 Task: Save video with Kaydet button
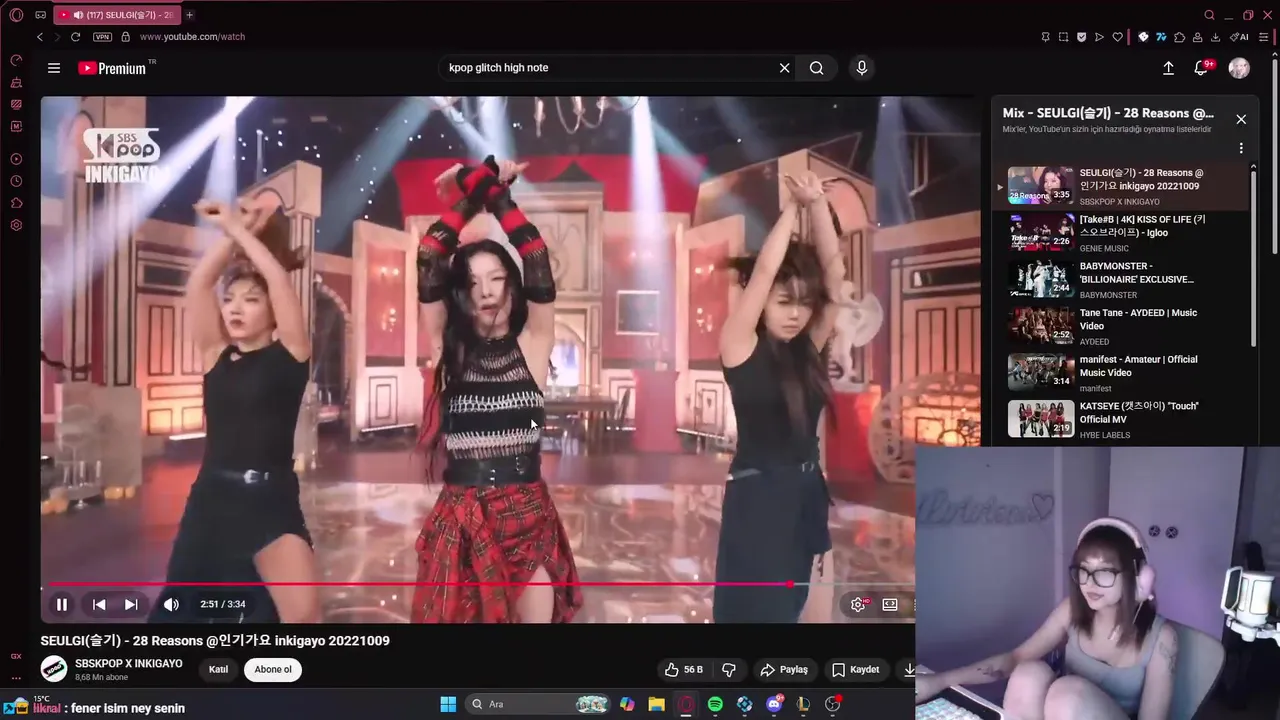[x=856, y=670]
